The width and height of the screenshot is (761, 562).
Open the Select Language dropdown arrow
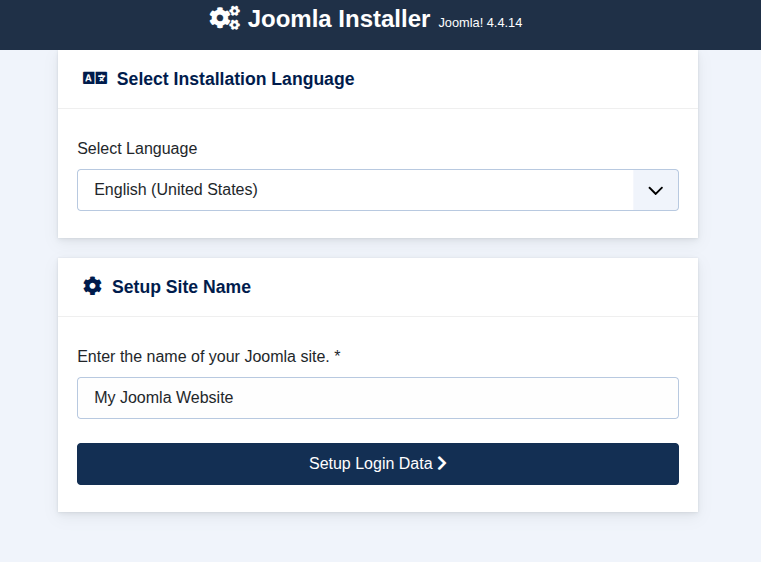655,190
